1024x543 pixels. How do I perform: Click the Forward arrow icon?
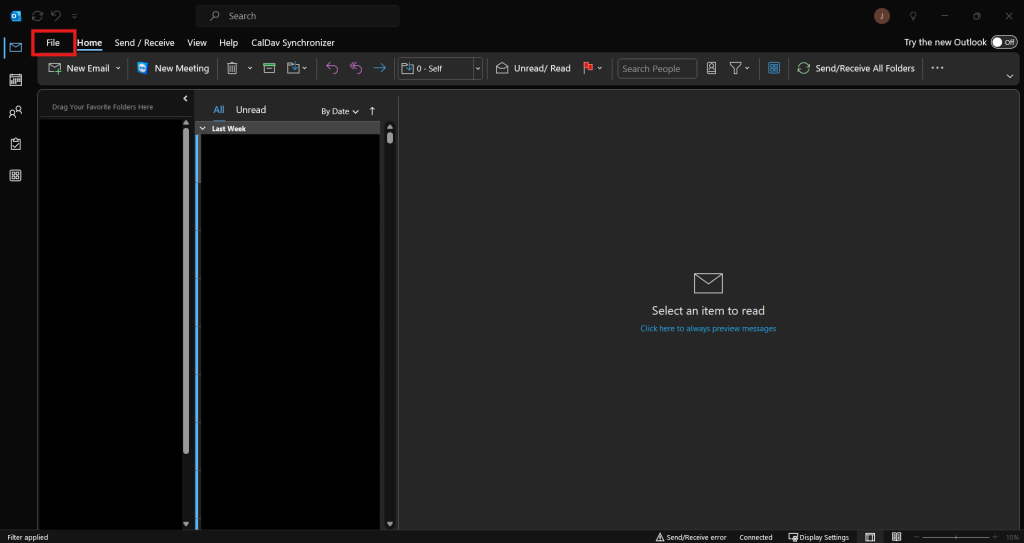click(379, 68)
